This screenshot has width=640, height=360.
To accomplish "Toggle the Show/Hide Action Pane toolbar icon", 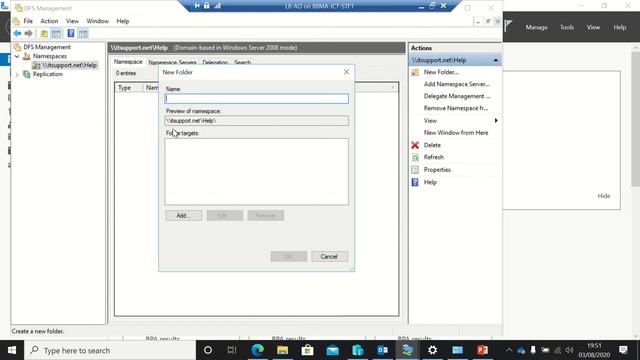I will coord(83,33).
